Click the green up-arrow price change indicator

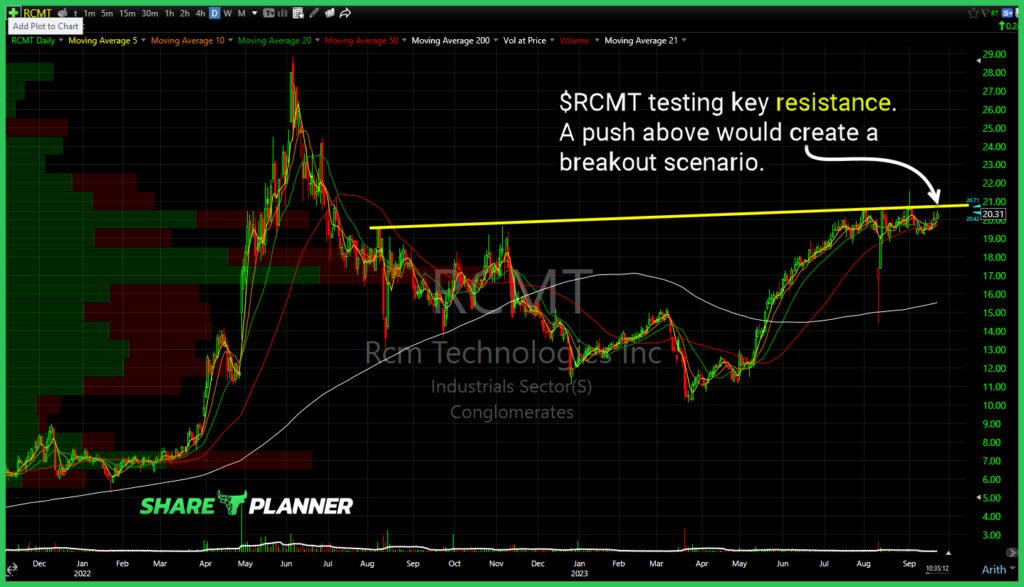pyautogui.click(x=1002, y=26)
